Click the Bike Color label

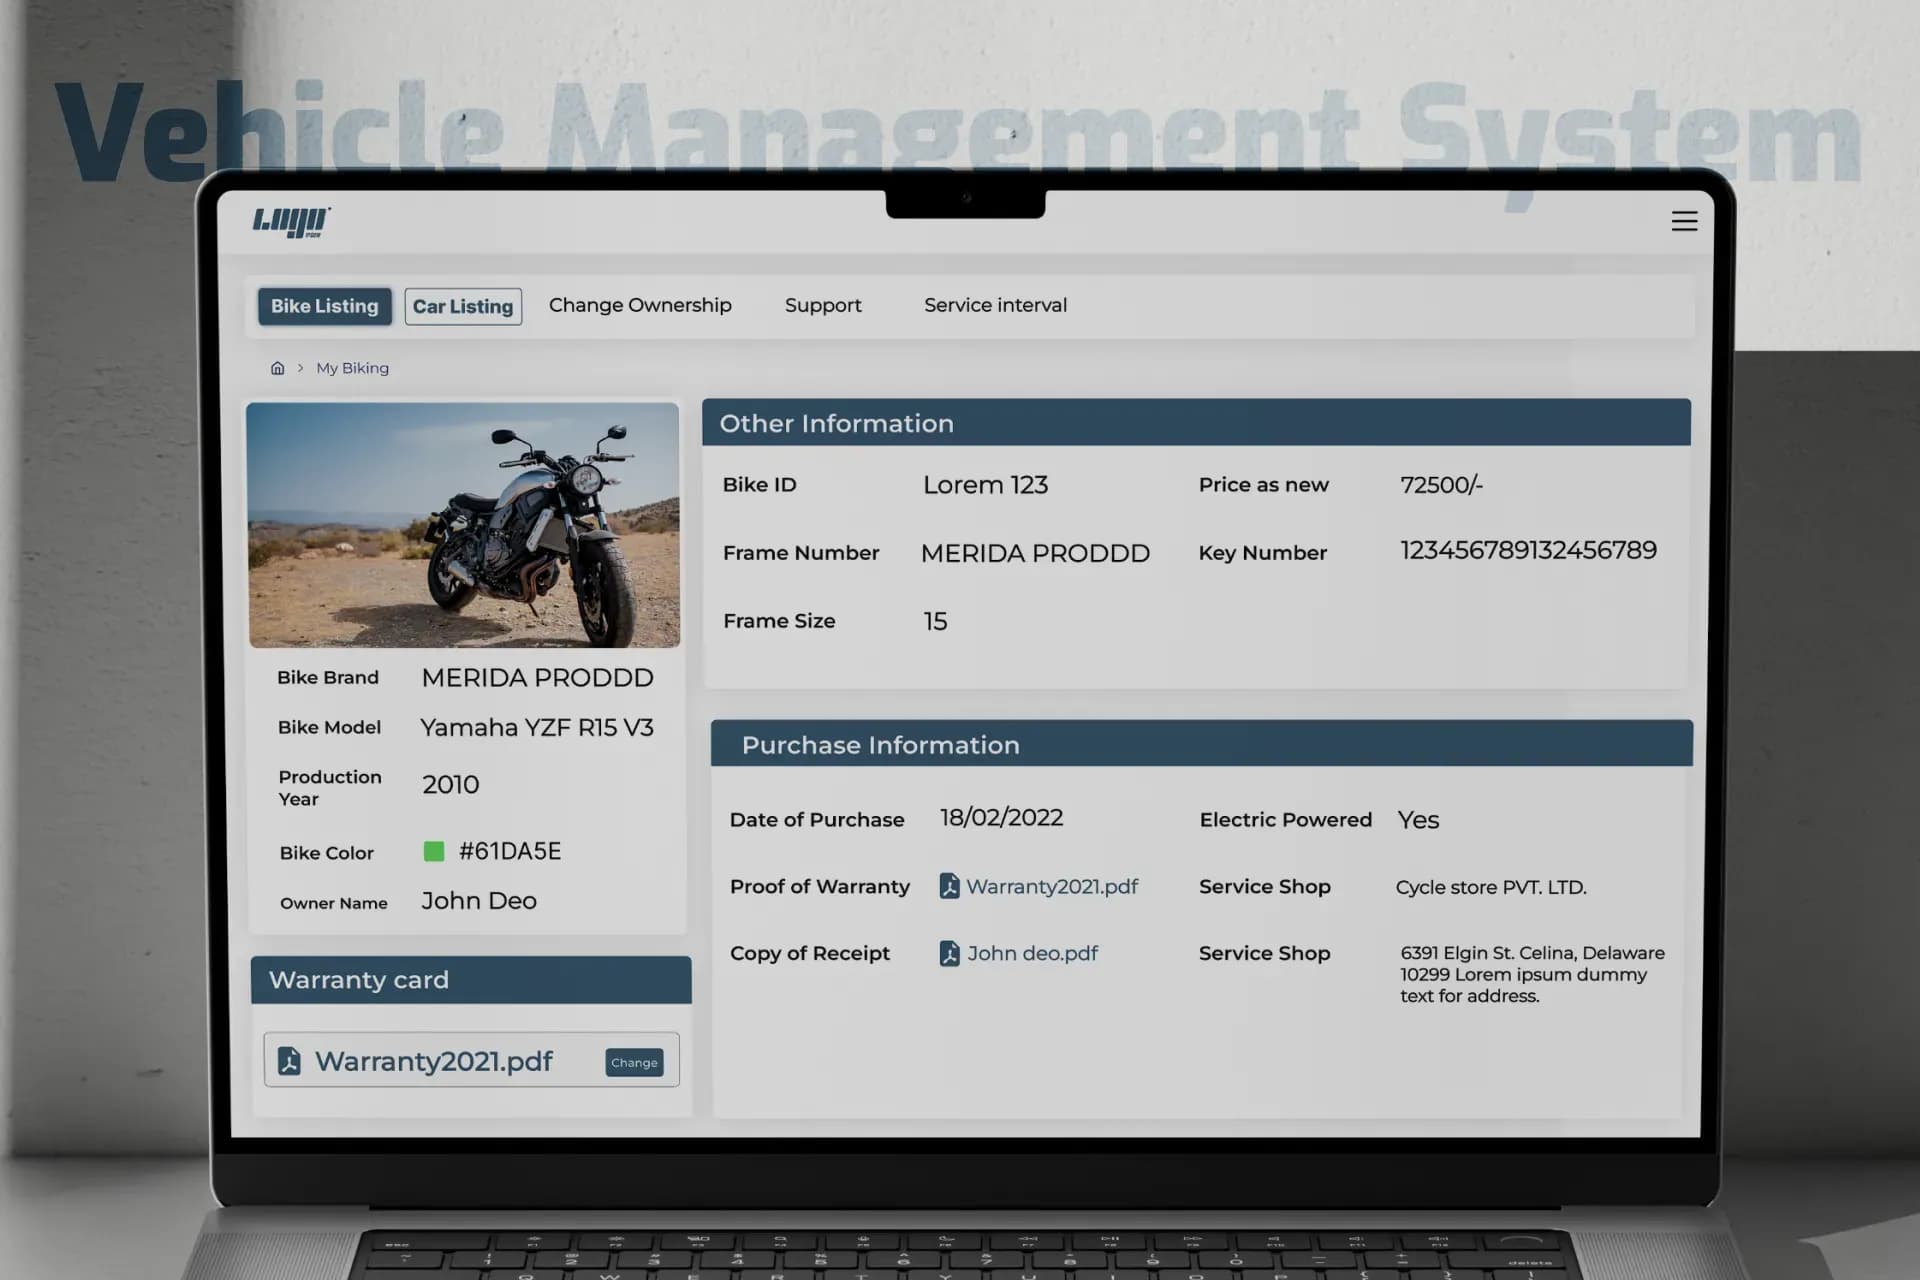click(326, 853)
